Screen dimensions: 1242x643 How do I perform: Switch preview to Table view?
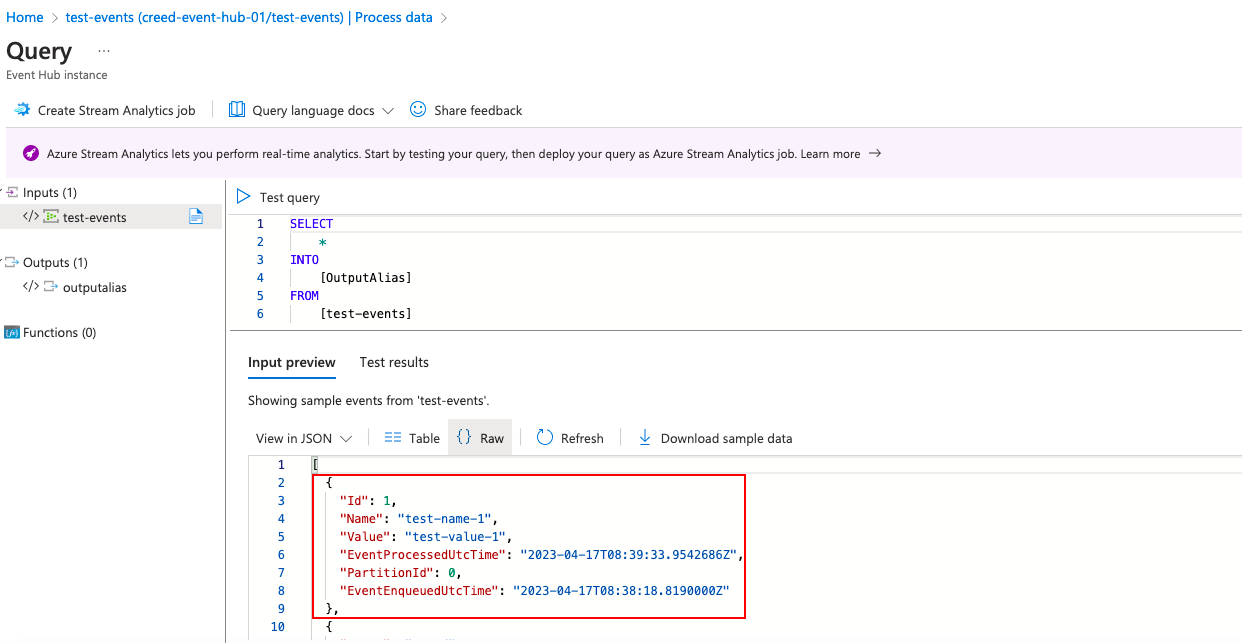pyautogui.click(x=411, y=438)
